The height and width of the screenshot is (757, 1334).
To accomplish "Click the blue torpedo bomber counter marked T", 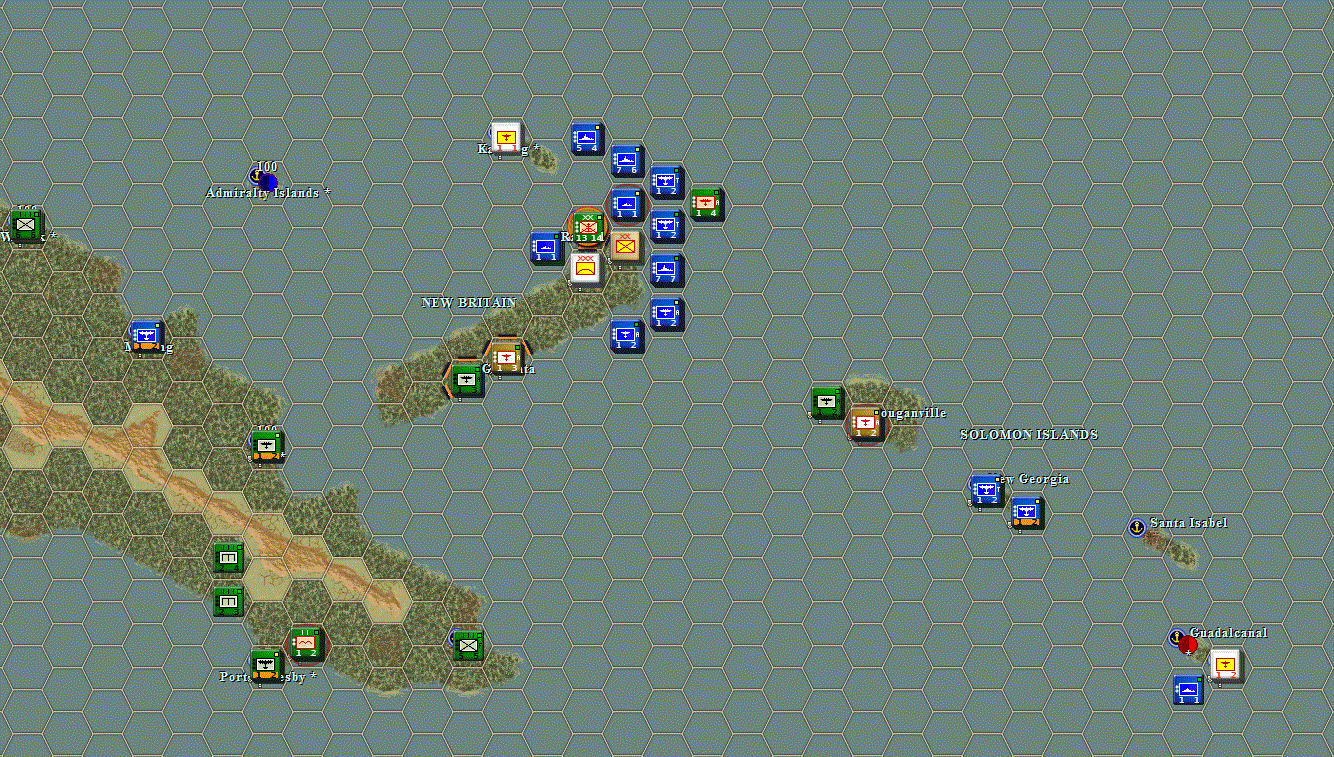I will point(666,181).
